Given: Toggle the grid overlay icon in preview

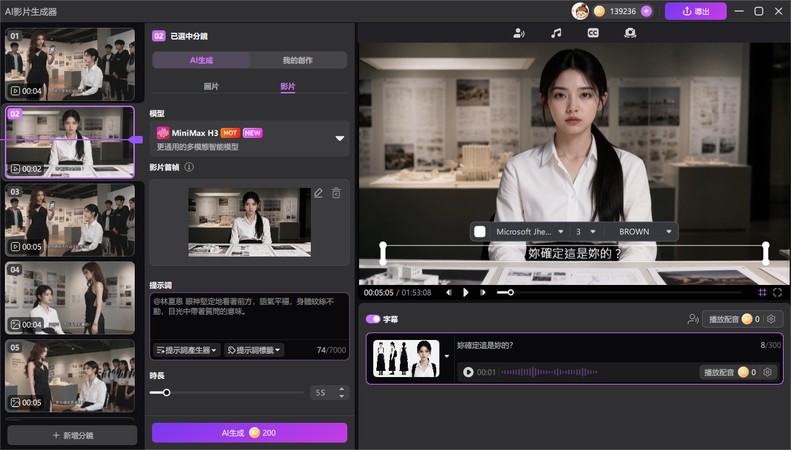Looking at the screenshot, I should click(x=762, y=293).
